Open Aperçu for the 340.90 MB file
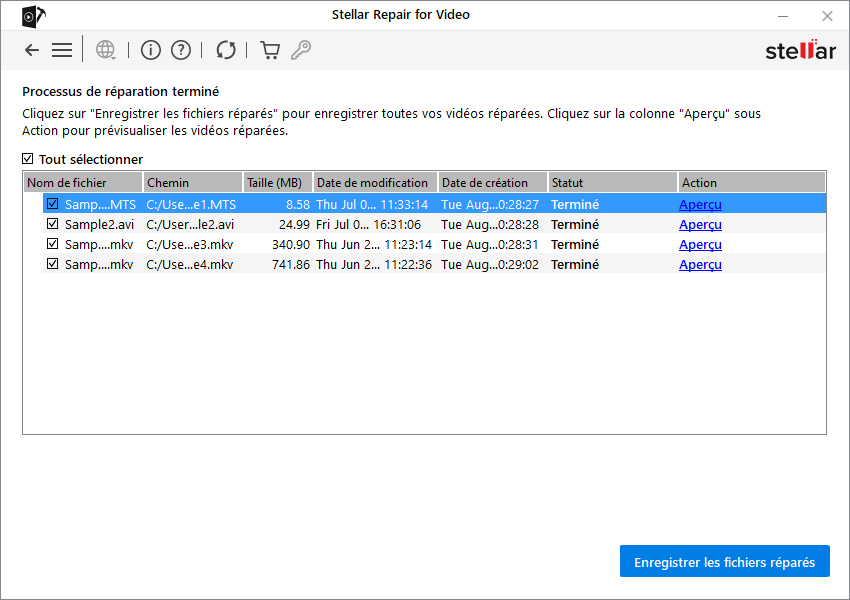The height and width of the screenshot is (600, 850). (x=700, y=245)
